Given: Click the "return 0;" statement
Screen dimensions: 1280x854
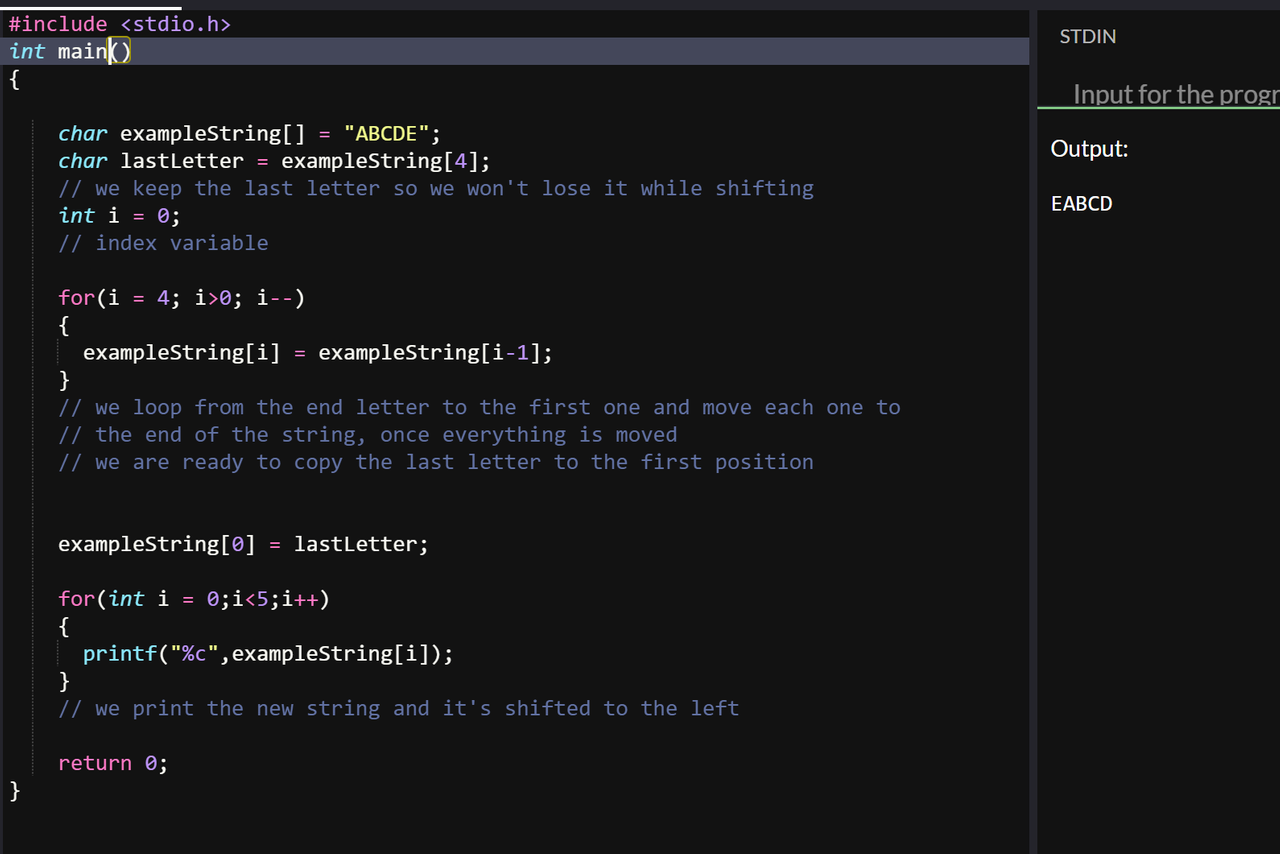Looking at the screenshot, I should [113, 763].
